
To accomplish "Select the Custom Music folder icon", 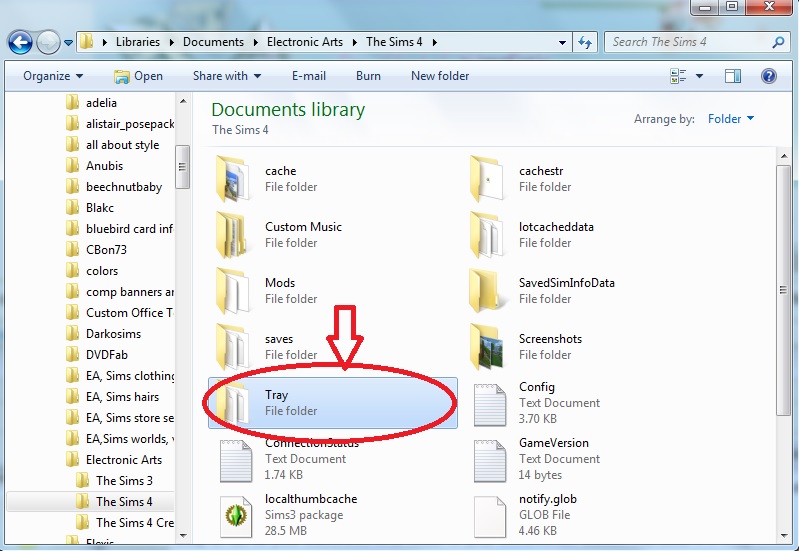I will [233, 235].
